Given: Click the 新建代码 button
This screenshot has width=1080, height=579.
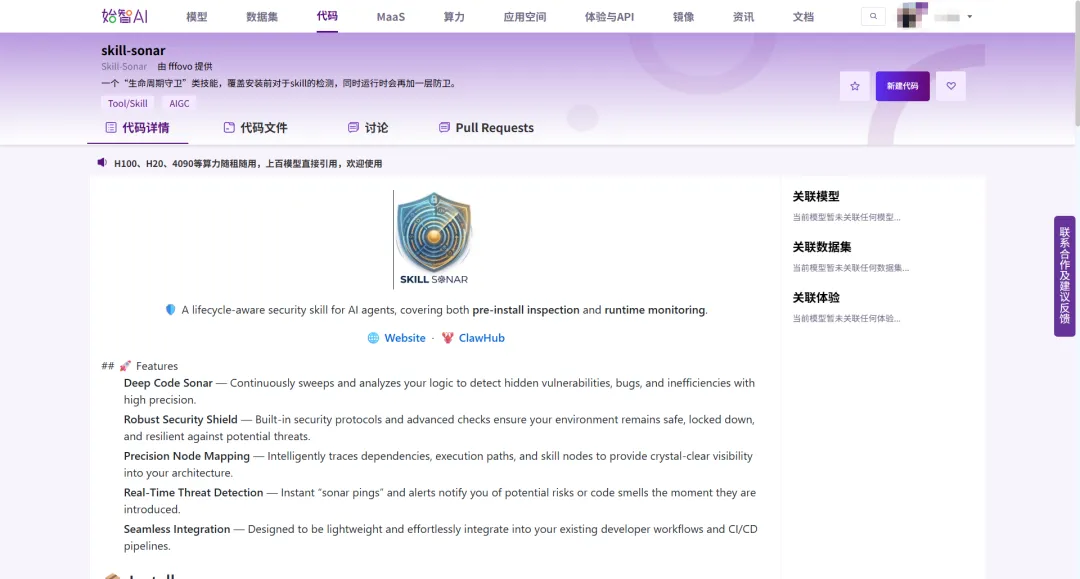Looking at the screenshot, I should tap(902, 86).
